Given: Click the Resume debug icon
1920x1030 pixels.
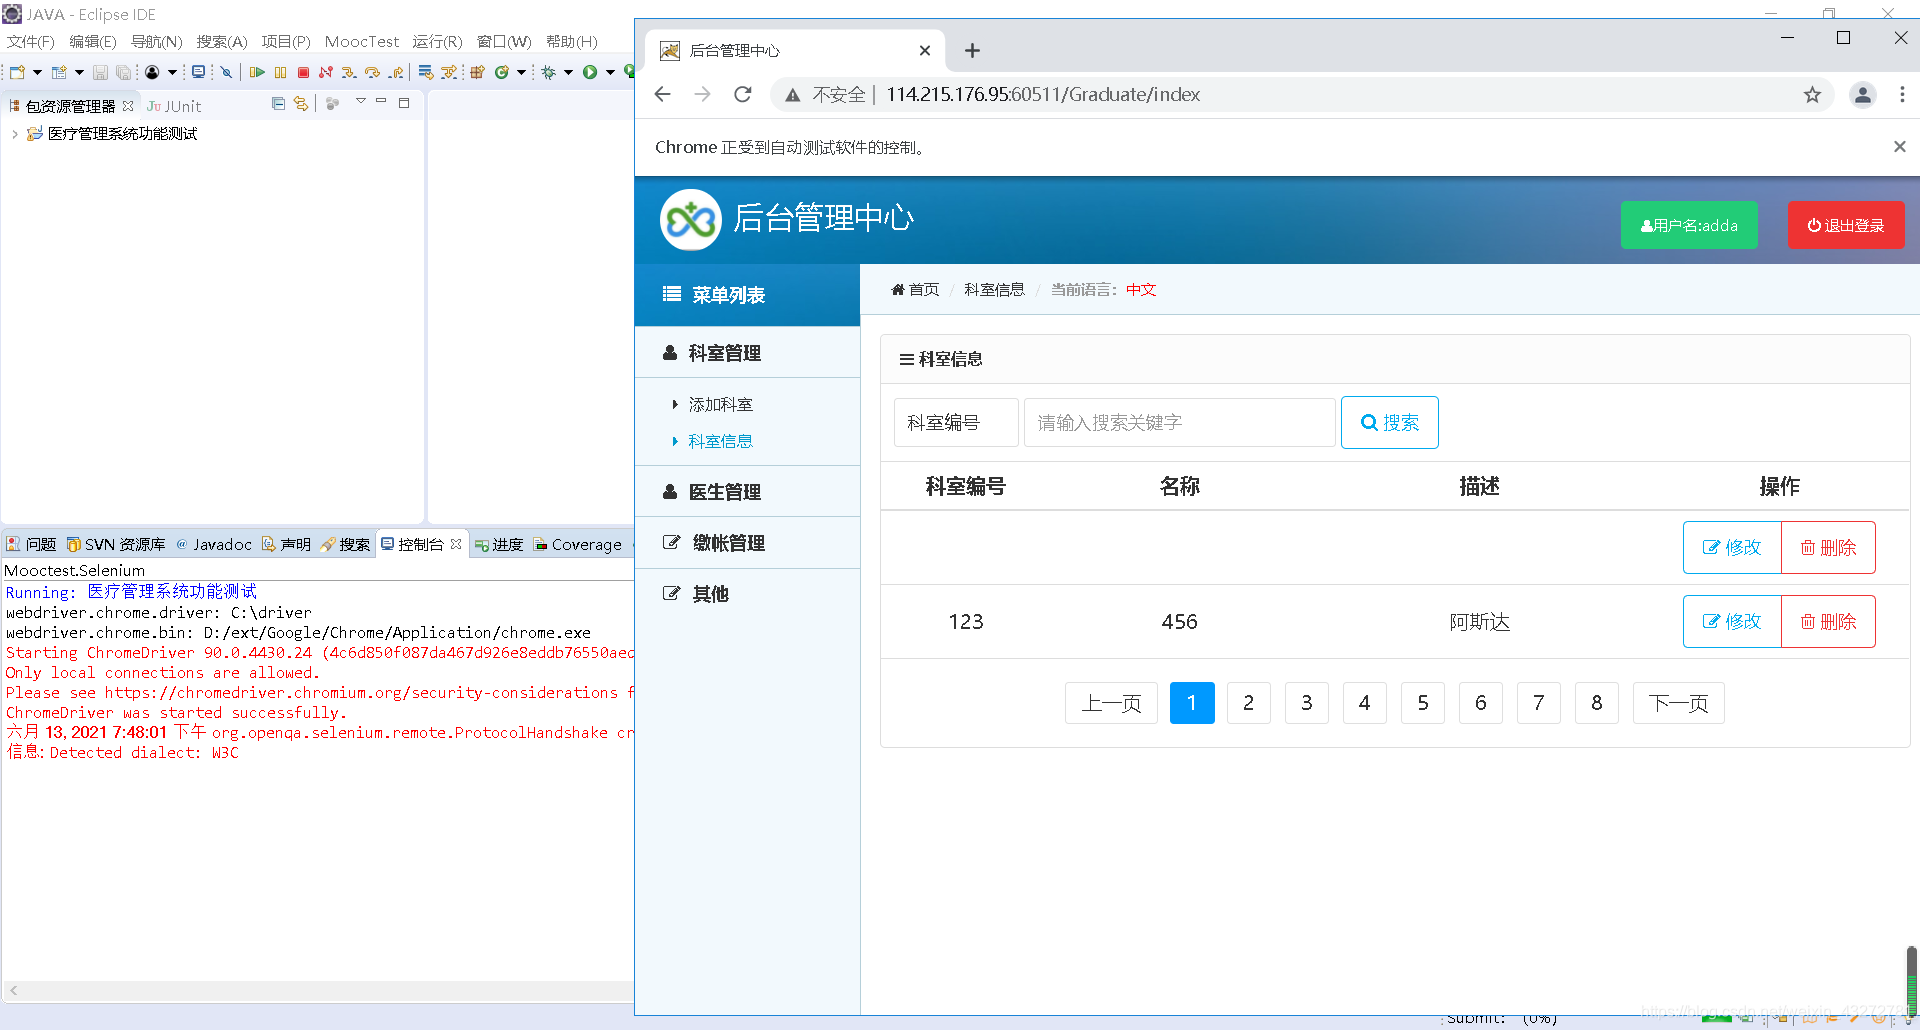Looking at the screenshot, I should (257, 72).
